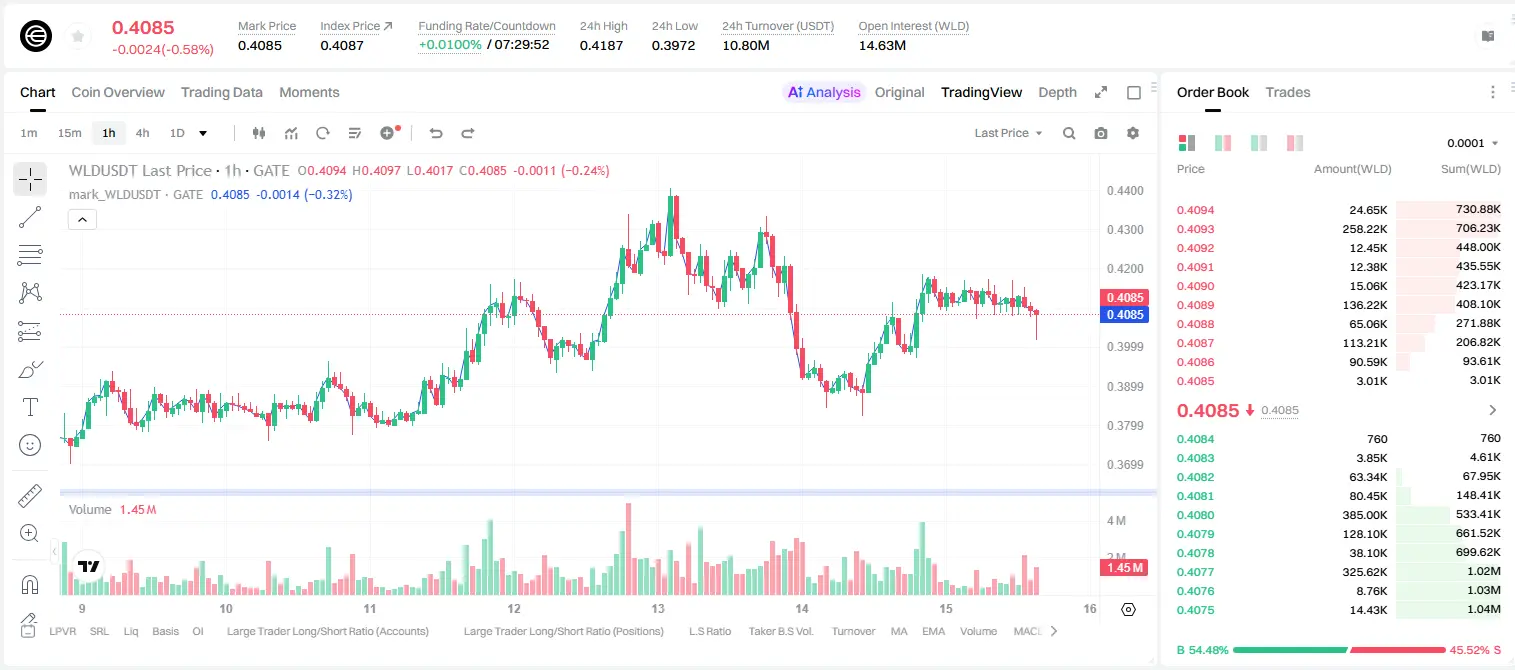
Task: Select the trend line drawing tool
Action: 30,217
